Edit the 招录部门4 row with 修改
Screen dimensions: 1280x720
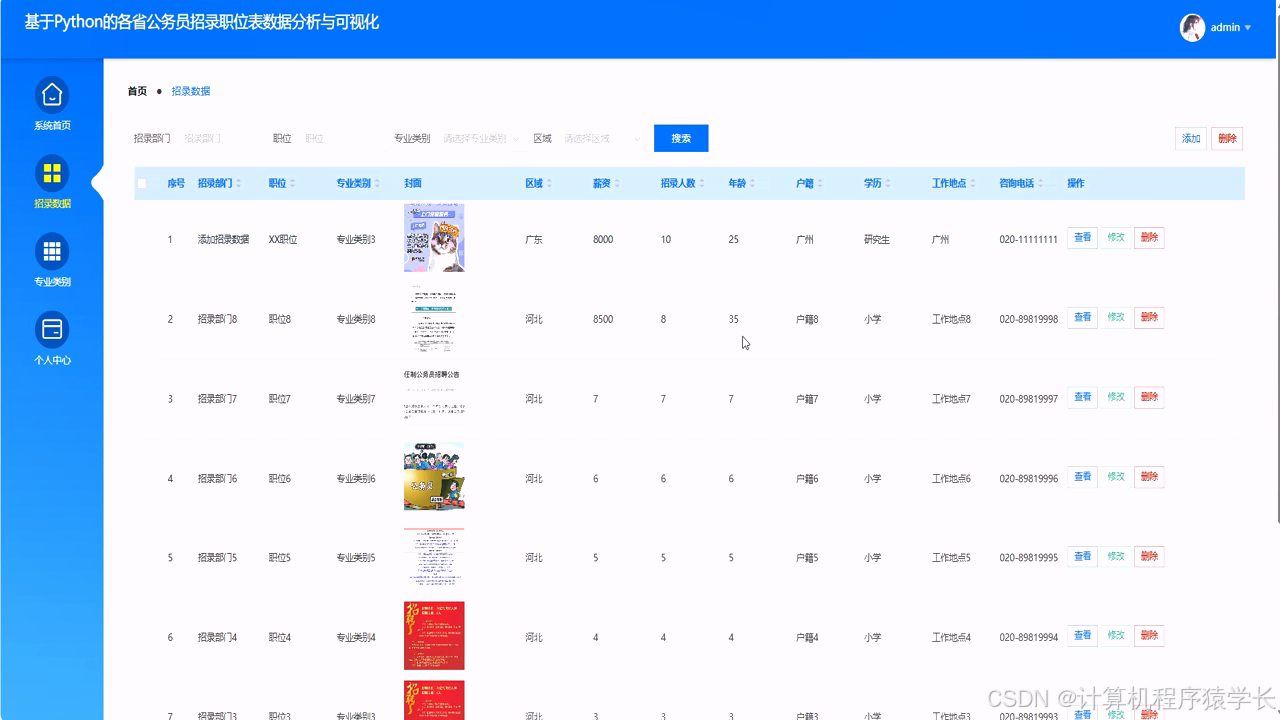1116,635
